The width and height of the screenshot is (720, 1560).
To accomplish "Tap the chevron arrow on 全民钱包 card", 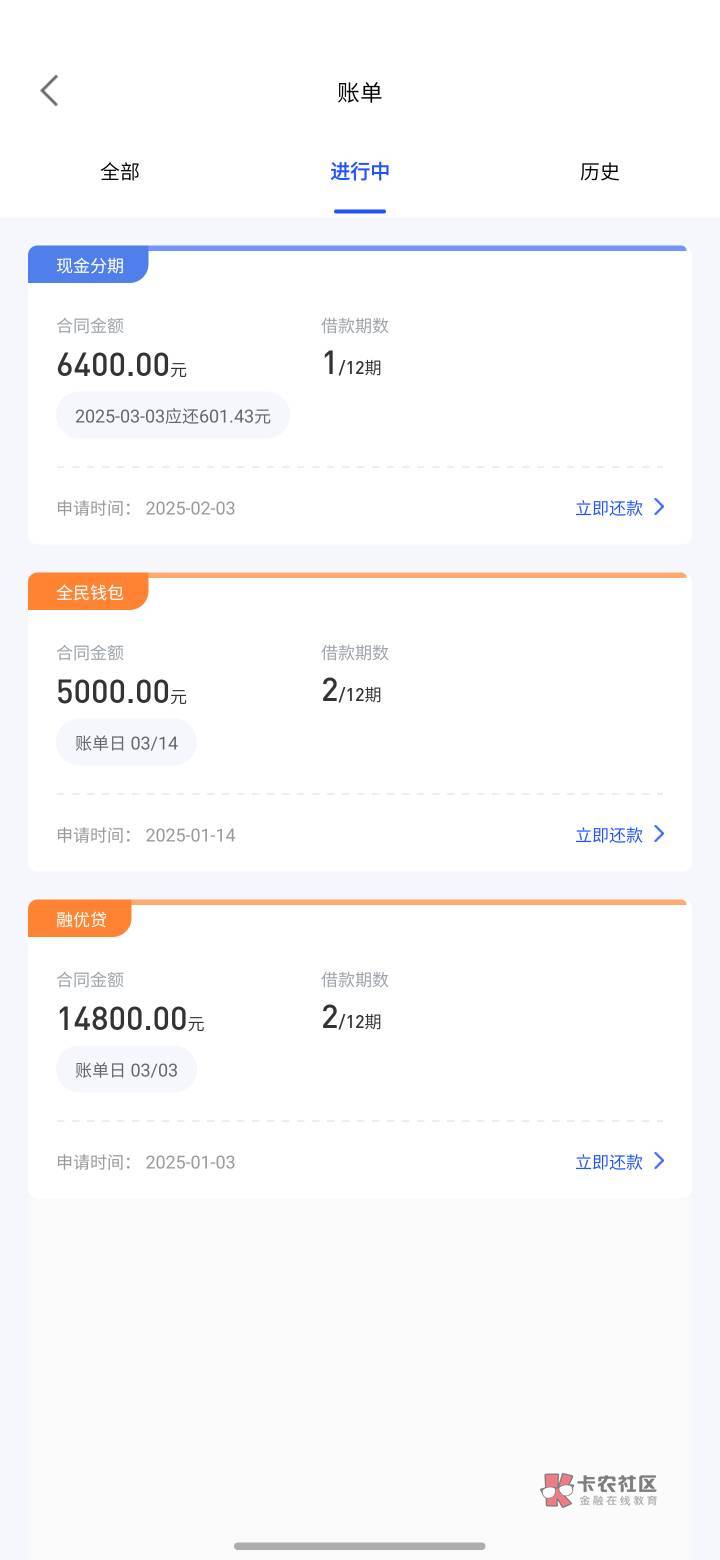I will pos(659,834).
